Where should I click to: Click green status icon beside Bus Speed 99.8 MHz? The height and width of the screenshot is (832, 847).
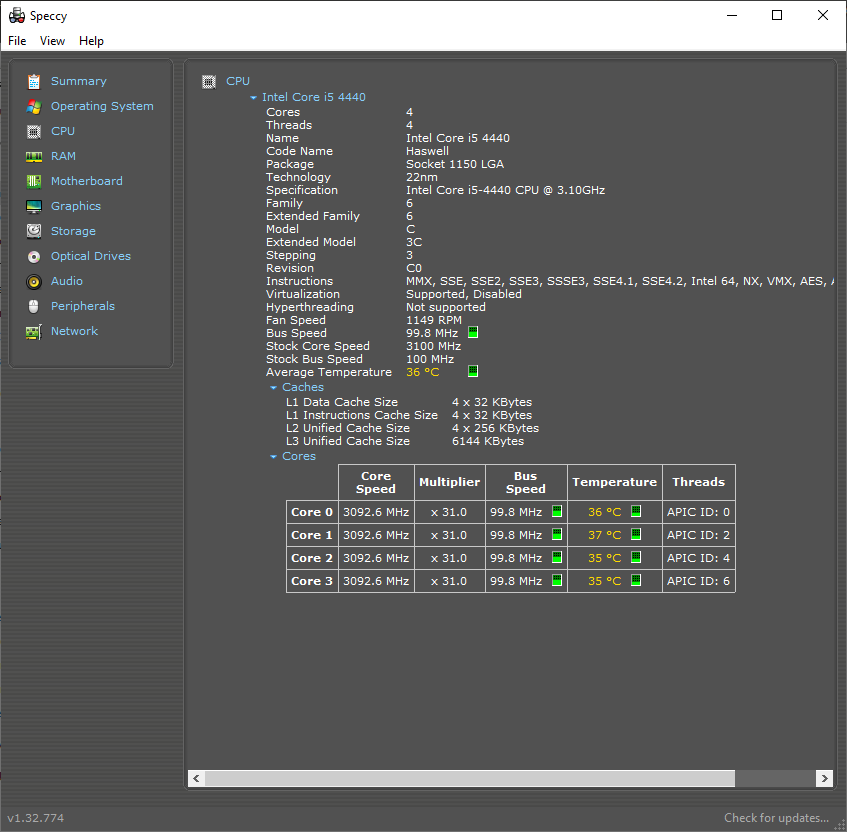point(473,332)
